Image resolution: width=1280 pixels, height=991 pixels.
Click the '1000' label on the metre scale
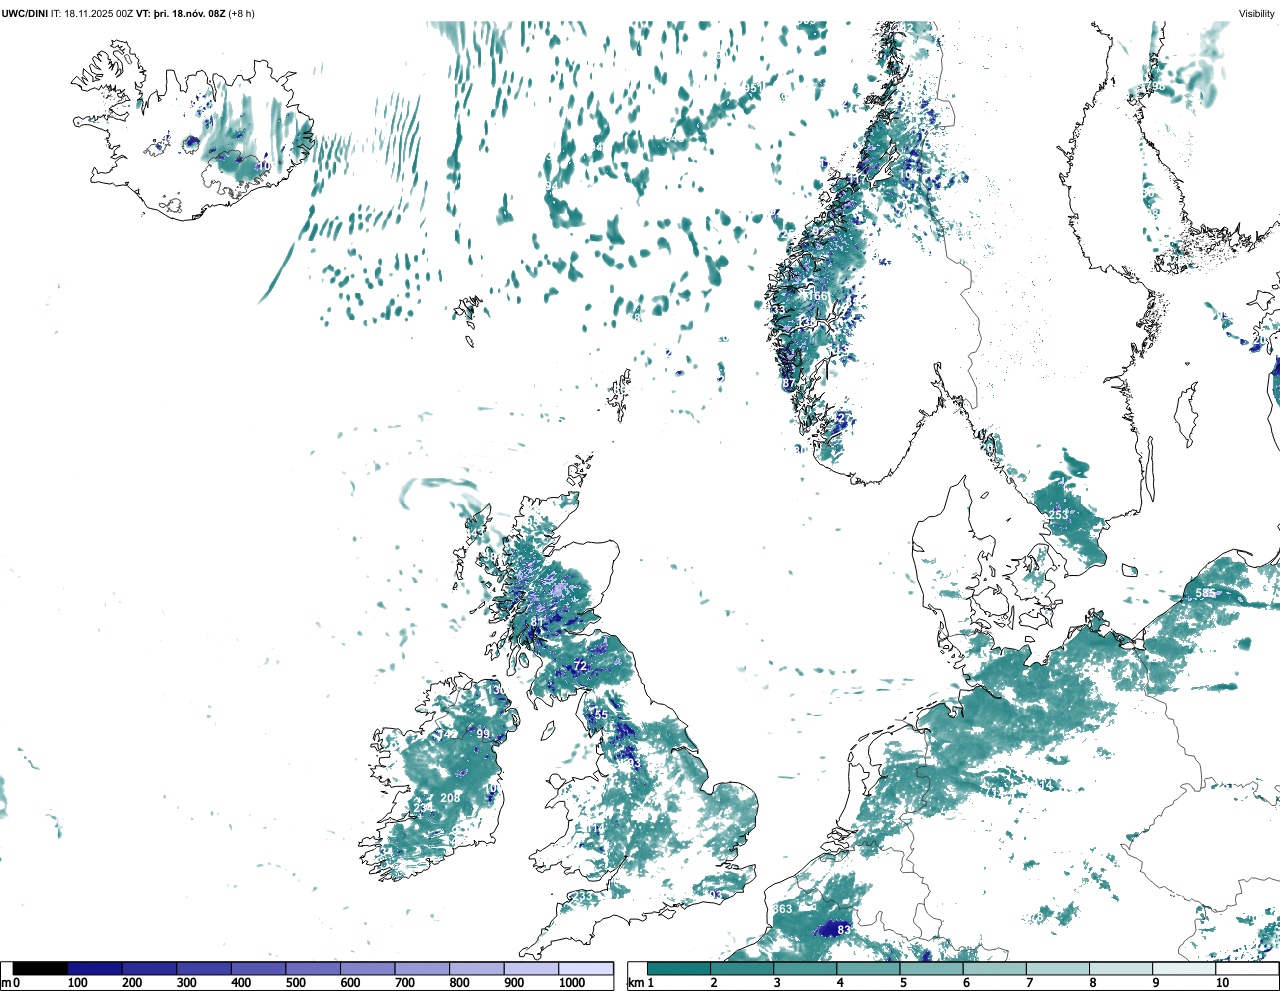point(572,983)
